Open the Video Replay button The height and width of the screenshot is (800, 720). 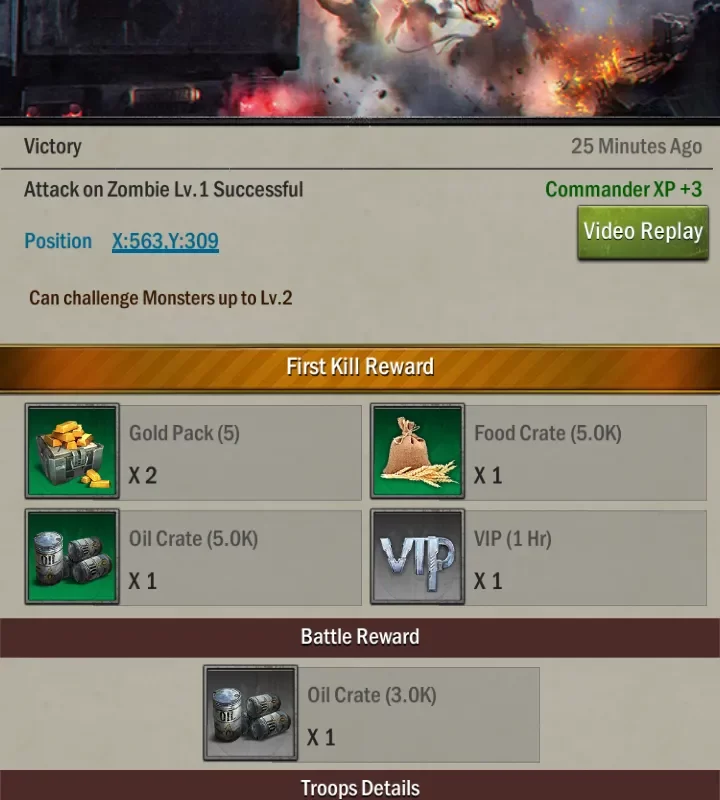tap(643, 232)
